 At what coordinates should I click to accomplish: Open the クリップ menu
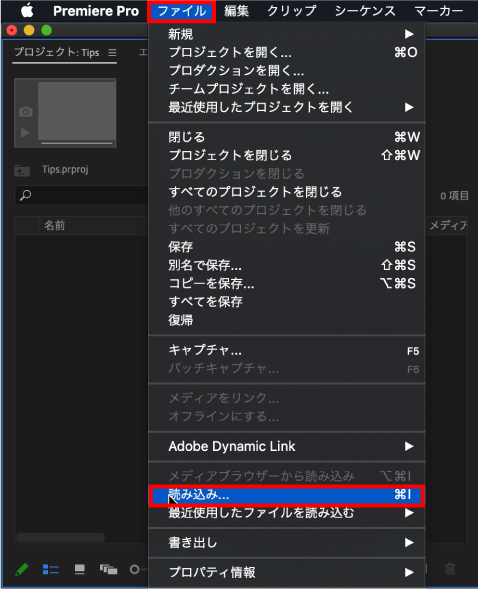coord(292,11)
